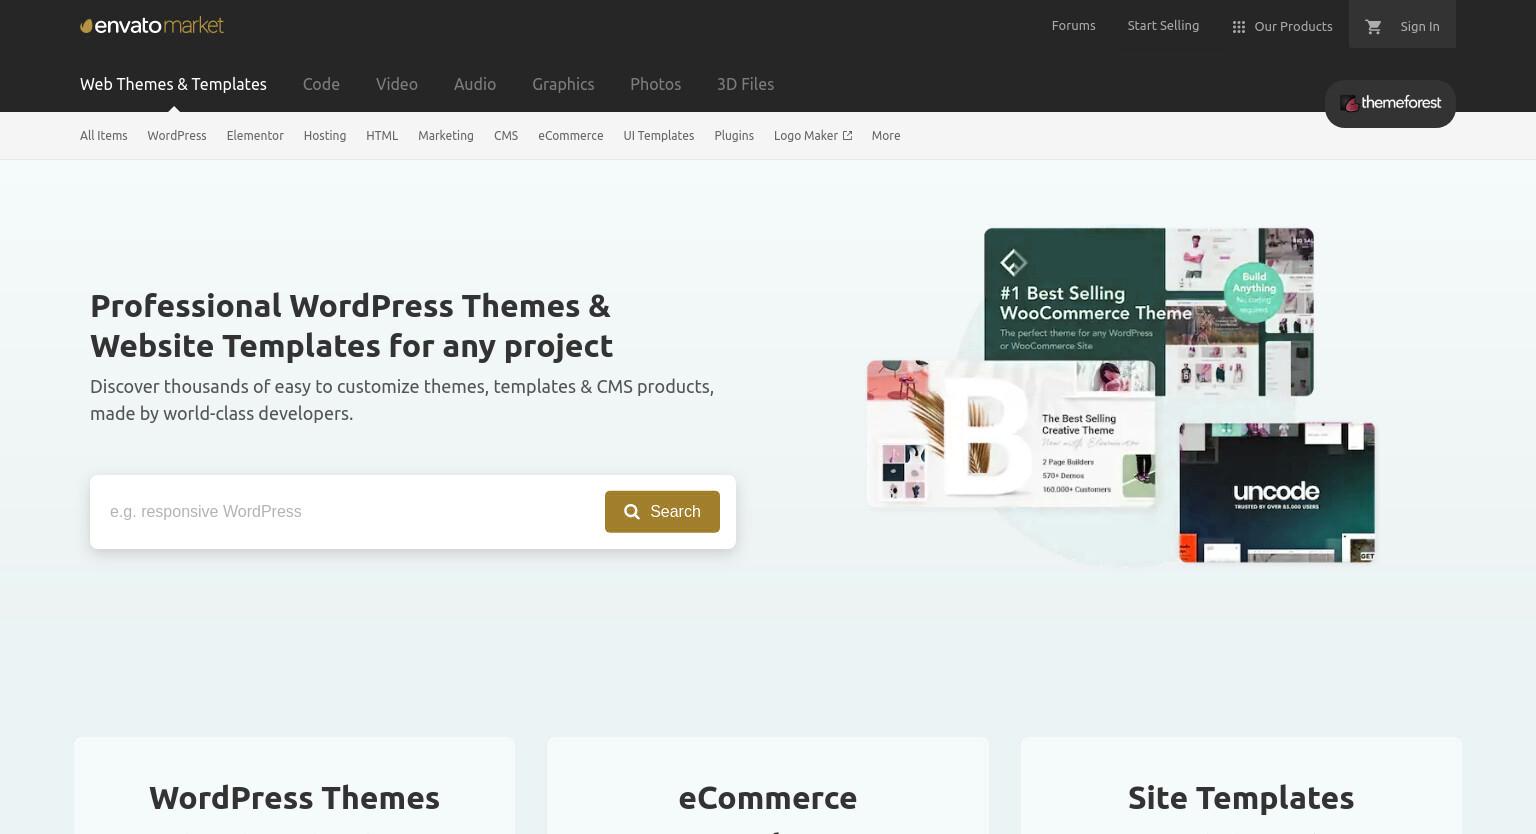Viewport: 1536px width, 834px height.
Task: Open Elementor submenu item
Action: click(x=255, y=136)
